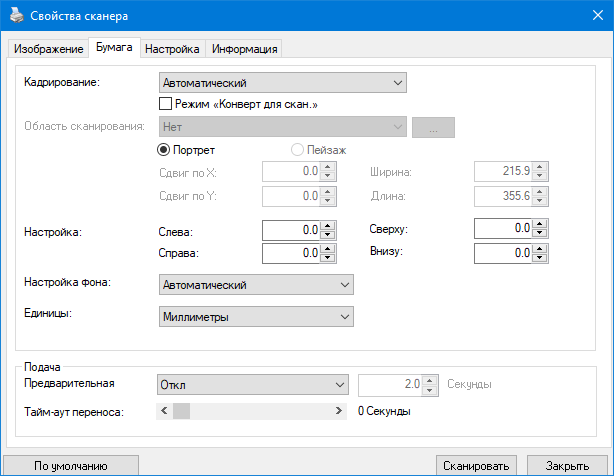Click the scanner icon in the title bar

(x=15, y=16)
